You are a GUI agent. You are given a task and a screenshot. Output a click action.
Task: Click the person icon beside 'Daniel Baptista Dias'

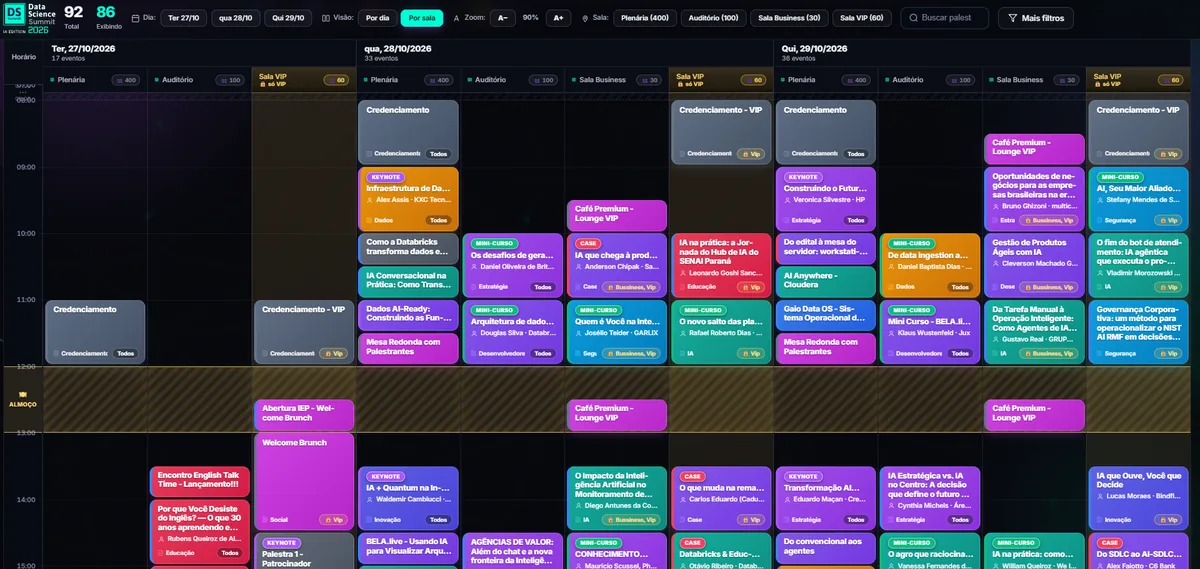[x=891, y=267]
